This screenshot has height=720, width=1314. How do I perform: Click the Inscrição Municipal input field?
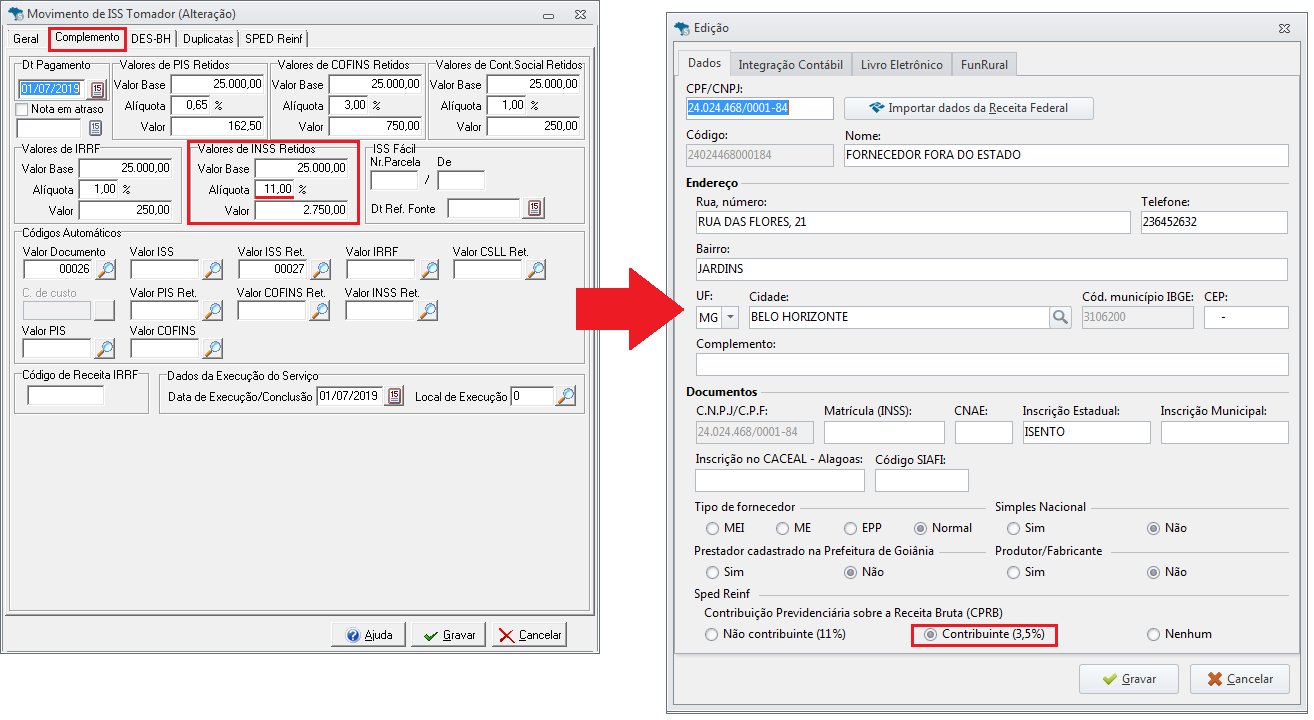pyautogui.click(x=1224, y=432)
